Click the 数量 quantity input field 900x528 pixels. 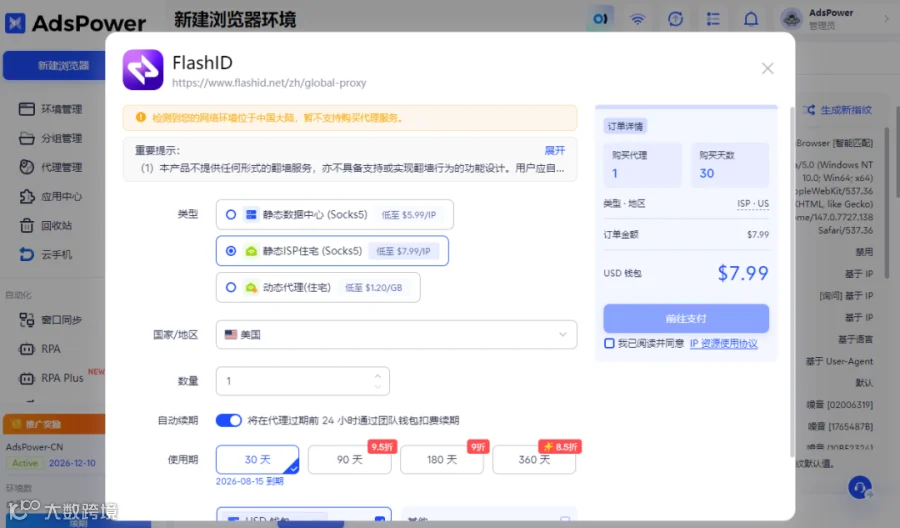pos(302,381)
